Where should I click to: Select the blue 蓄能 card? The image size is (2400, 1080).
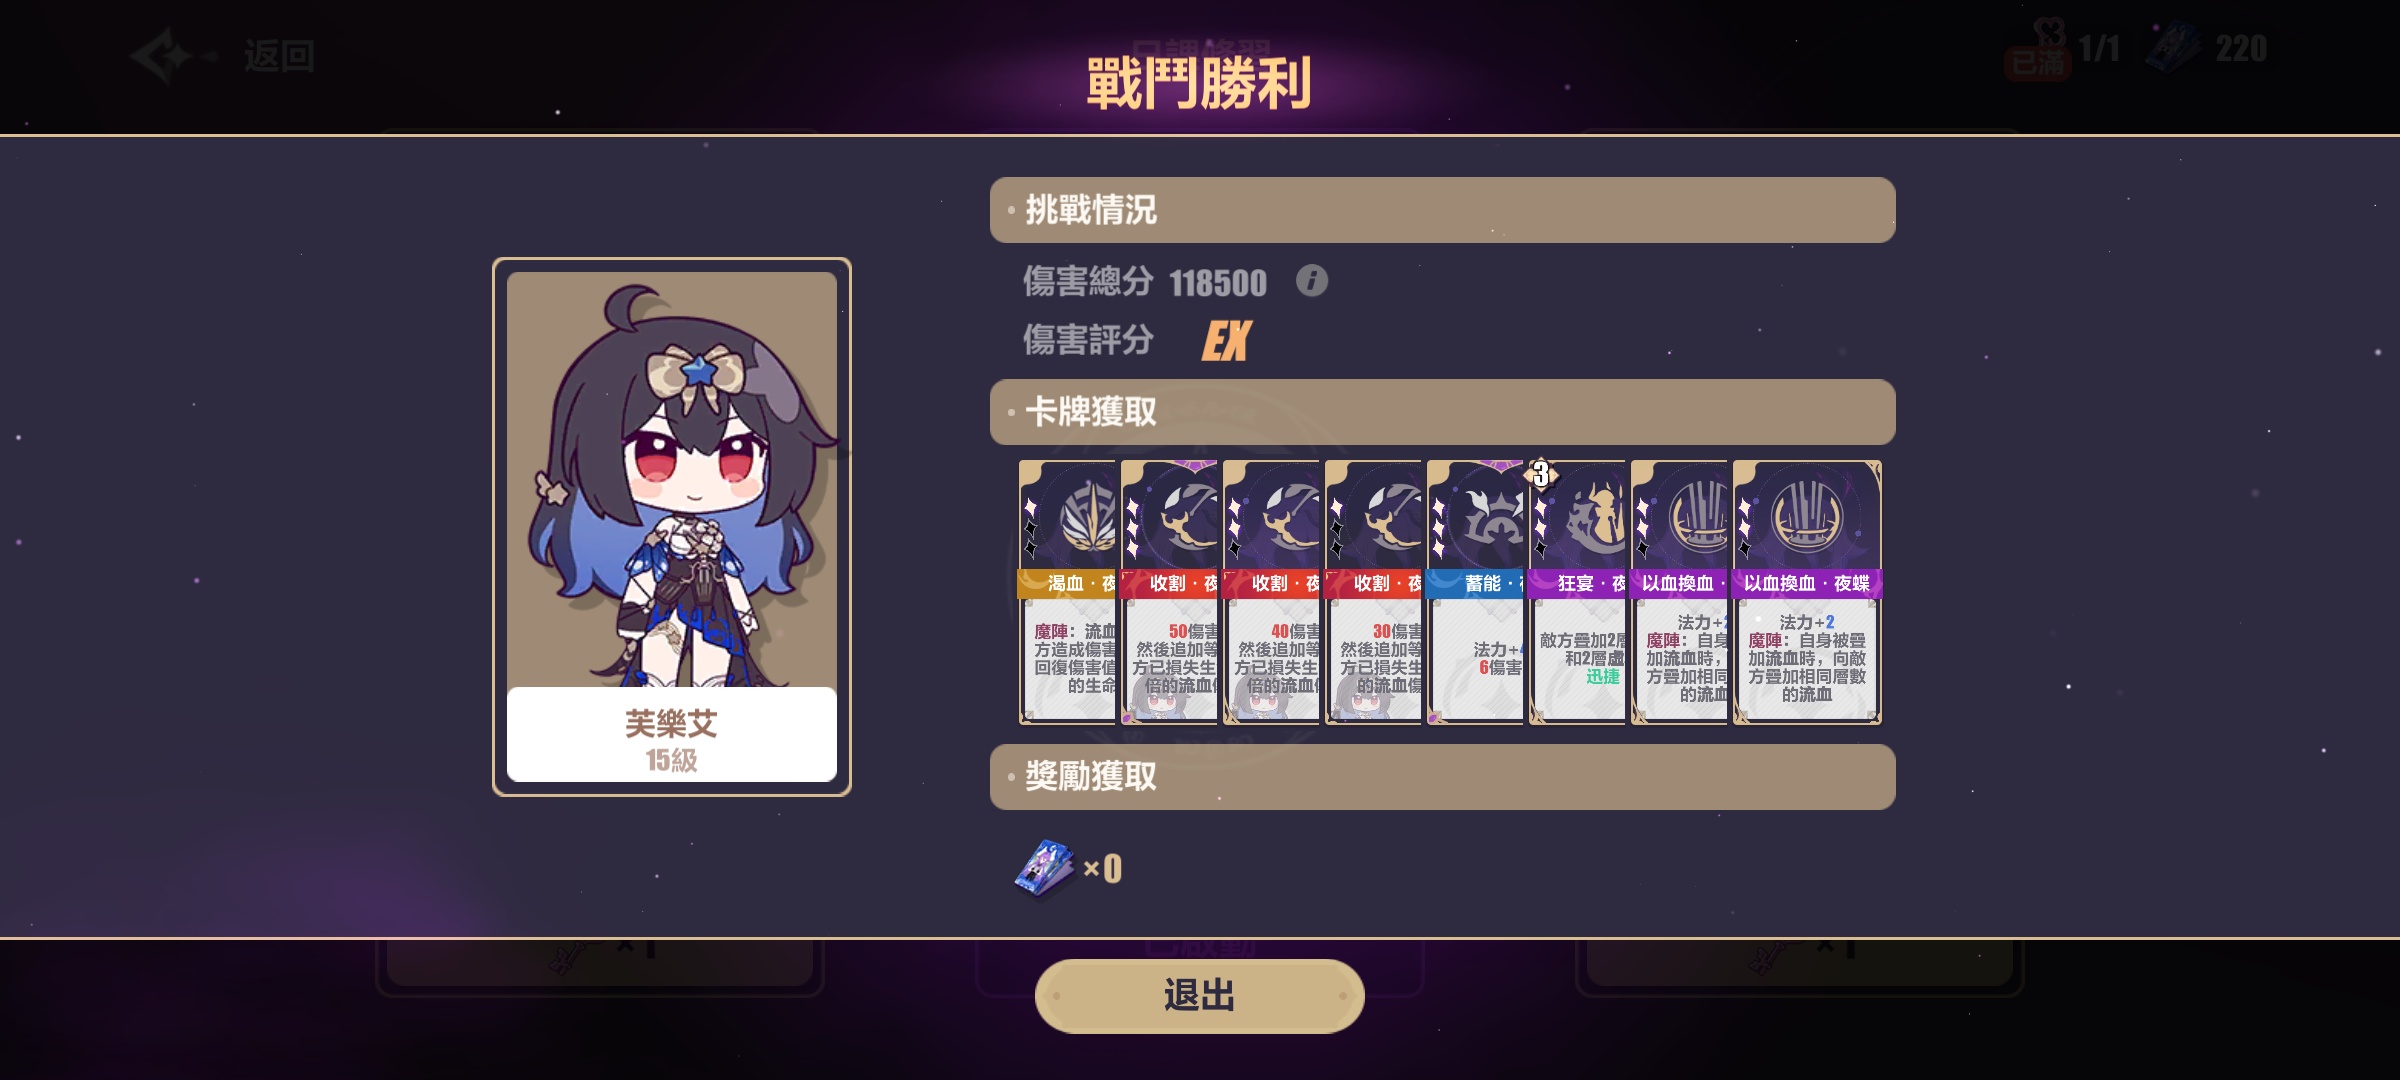tap(1475, 592)
